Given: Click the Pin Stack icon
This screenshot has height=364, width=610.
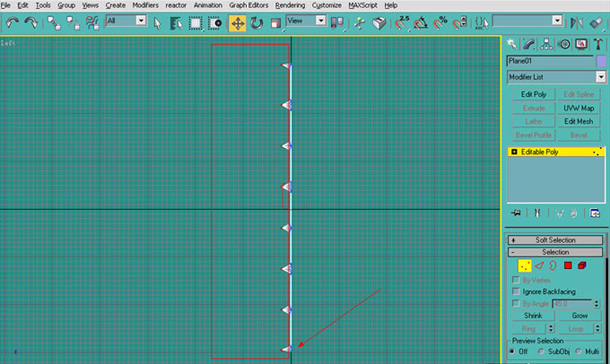Looking at the screenshot, I should pyautogui.click(x=516, y=213).
